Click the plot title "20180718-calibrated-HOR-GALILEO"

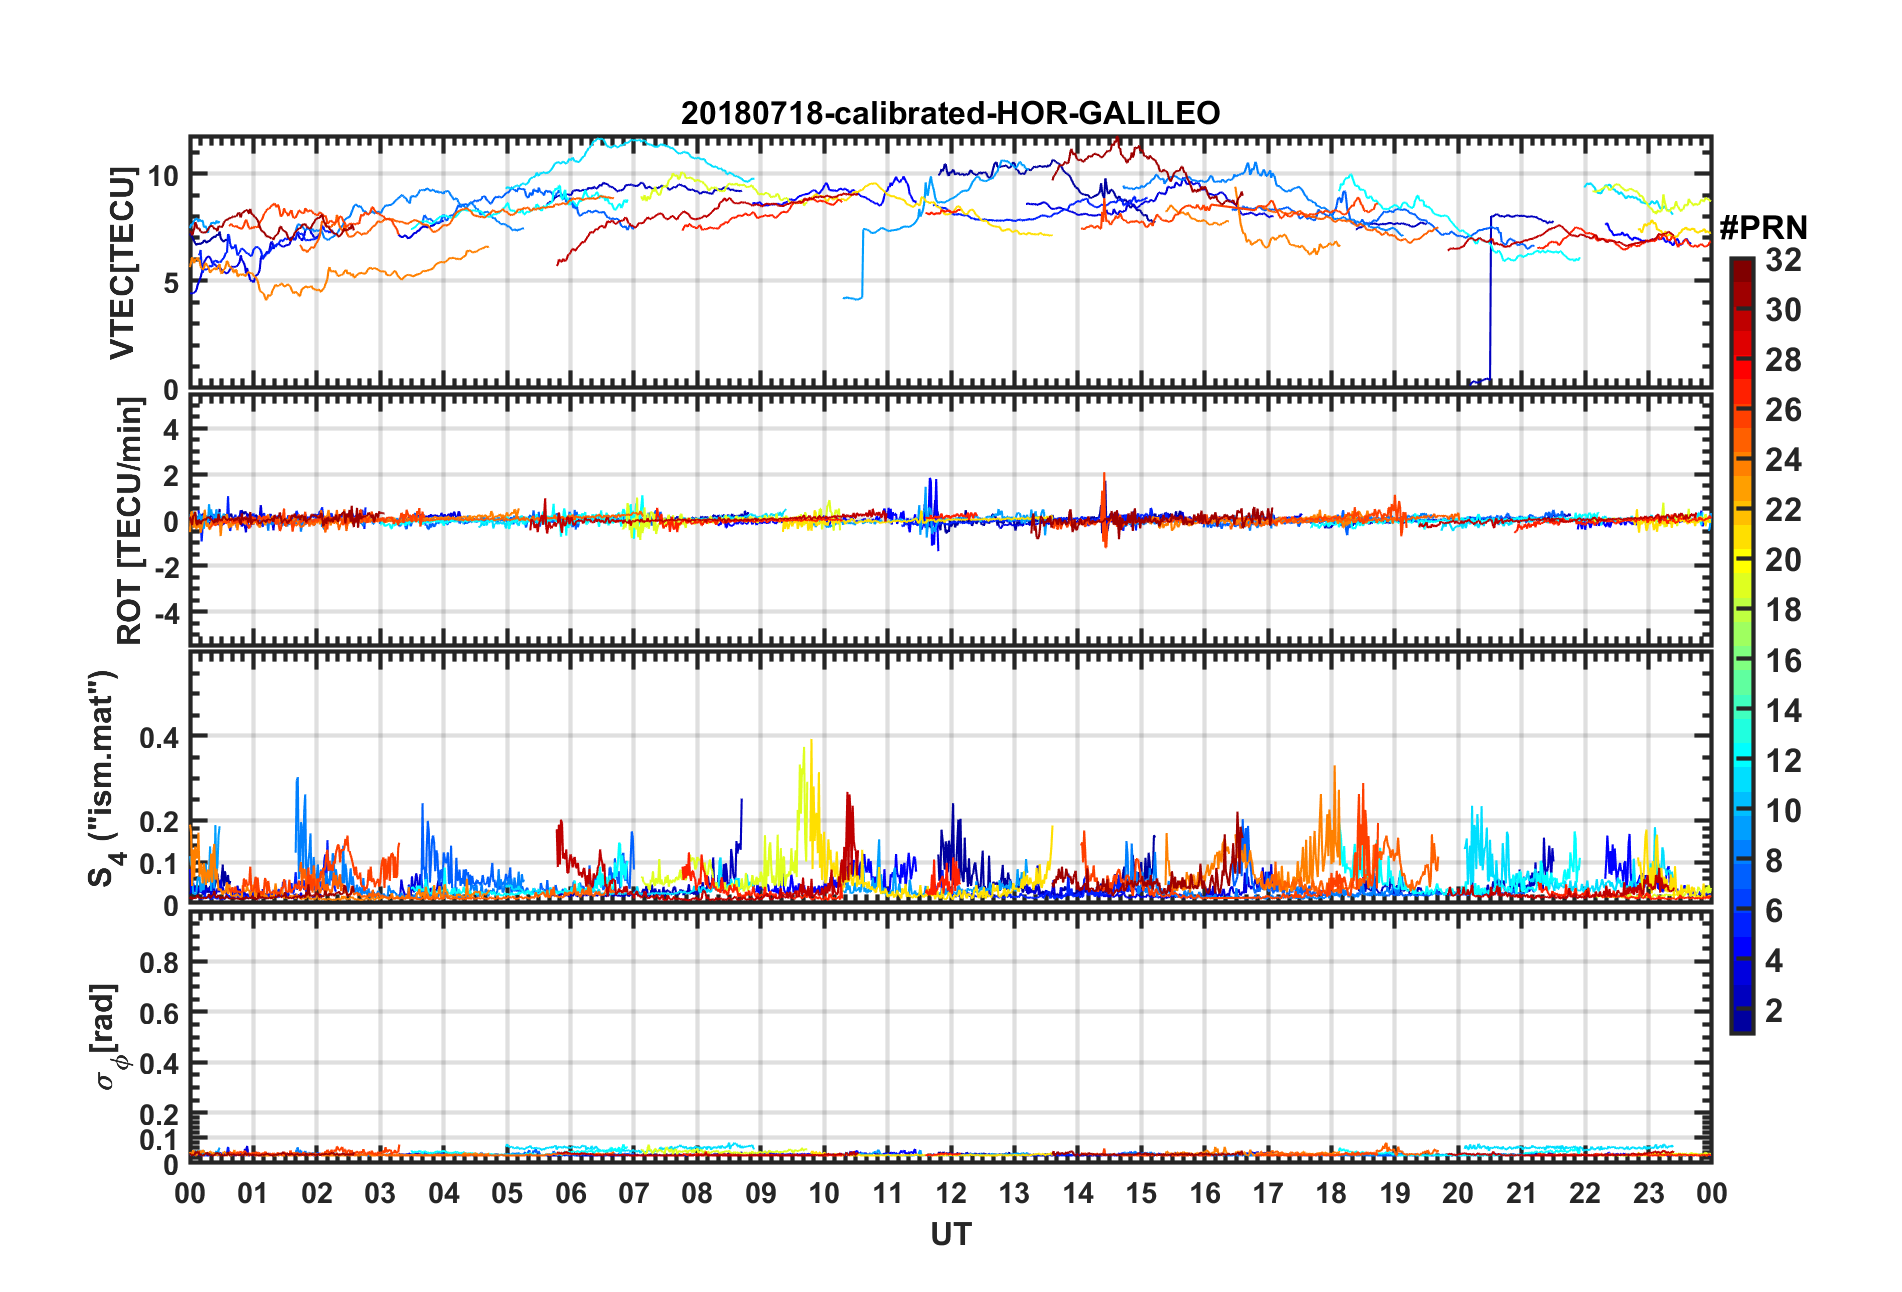(x=950, y=113)
